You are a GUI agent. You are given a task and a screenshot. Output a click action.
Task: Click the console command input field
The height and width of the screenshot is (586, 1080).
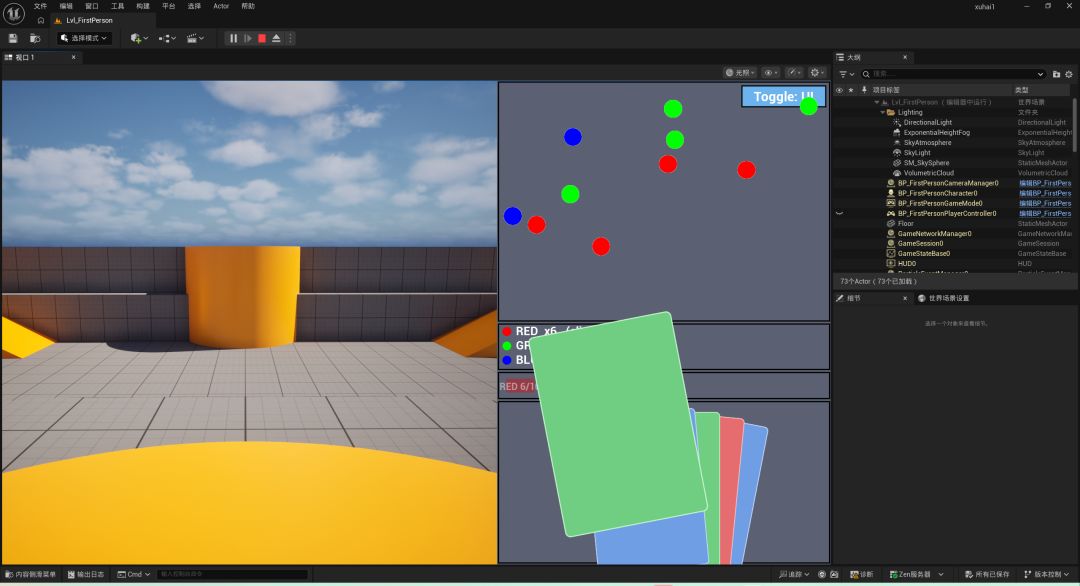point(233,574)
